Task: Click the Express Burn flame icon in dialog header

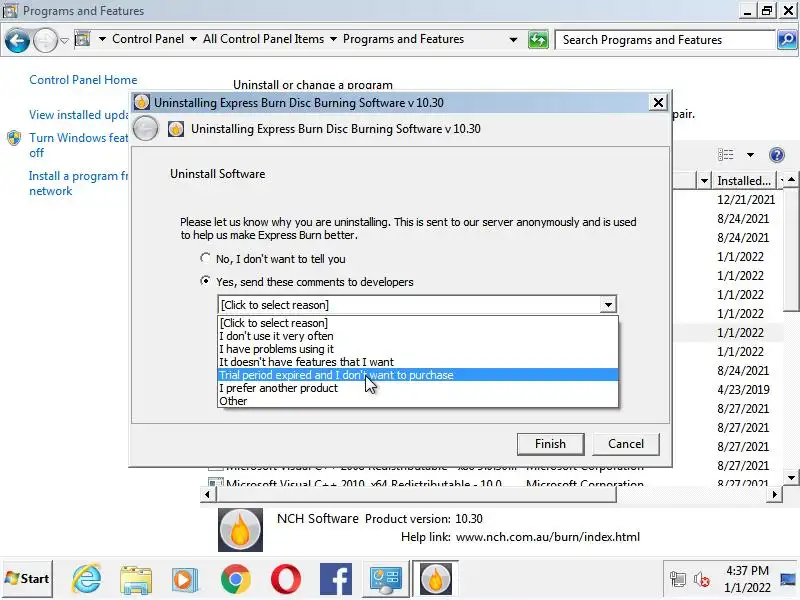Action: (x=176, y=129)
